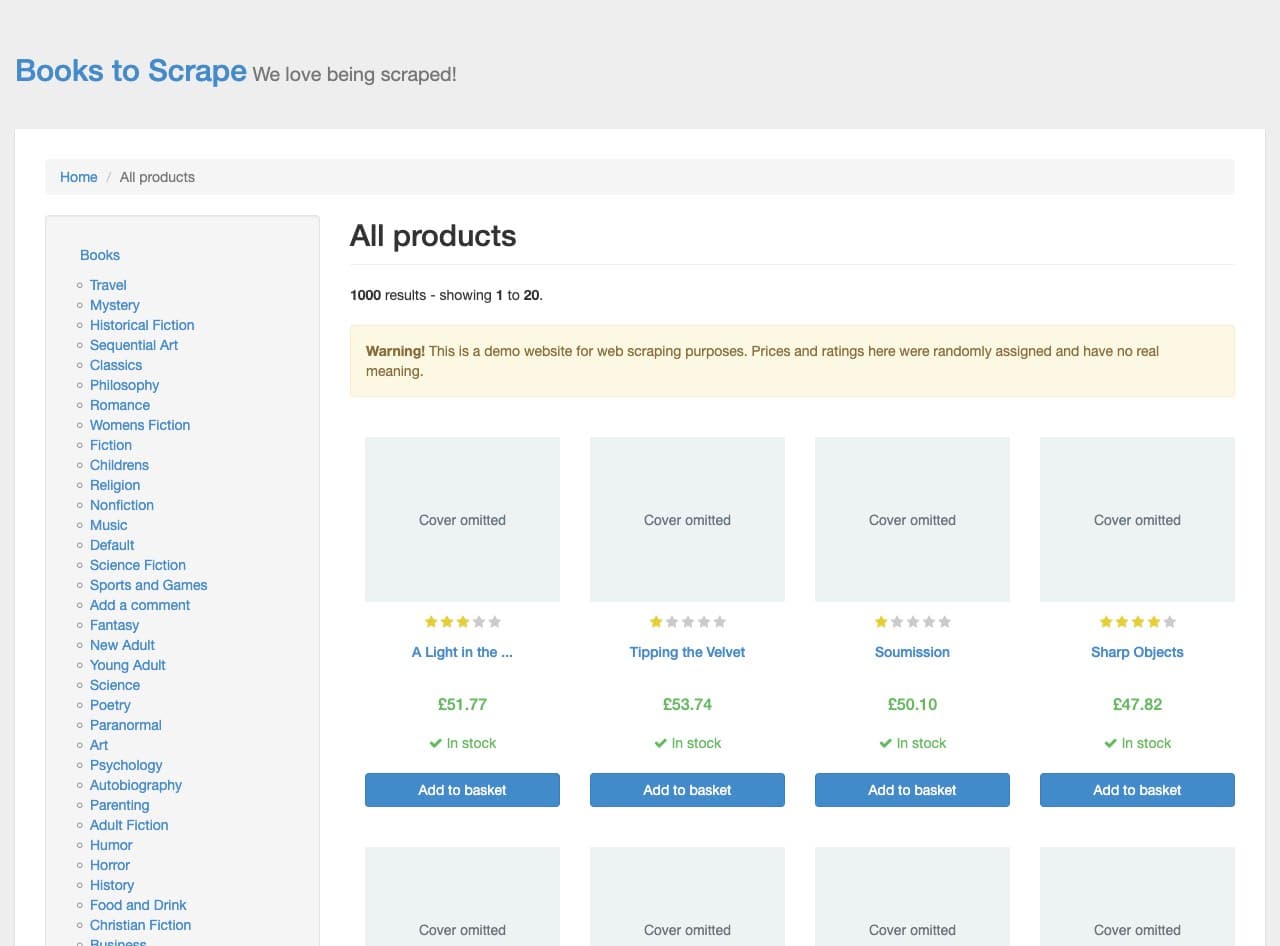
Task: Click the star rating of A Light in the ...
Action: point(462,622)
